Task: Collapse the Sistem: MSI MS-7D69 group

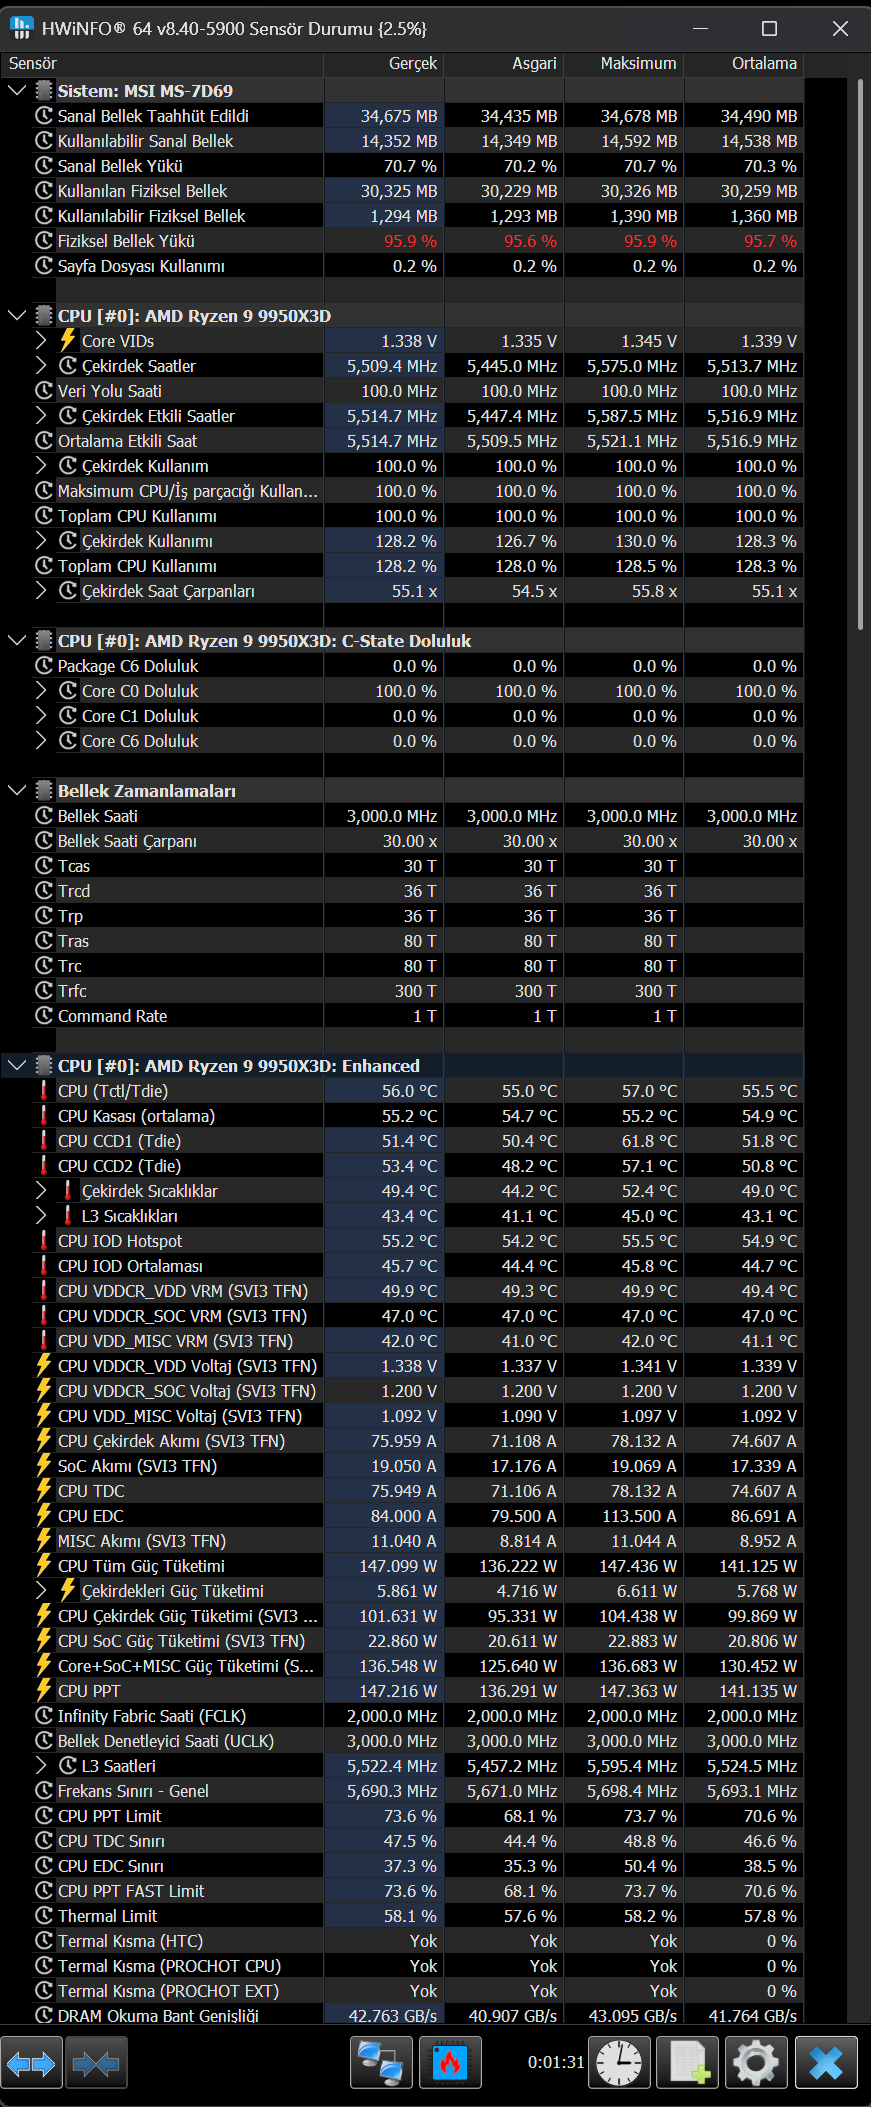Action: [x=16, y=90]
